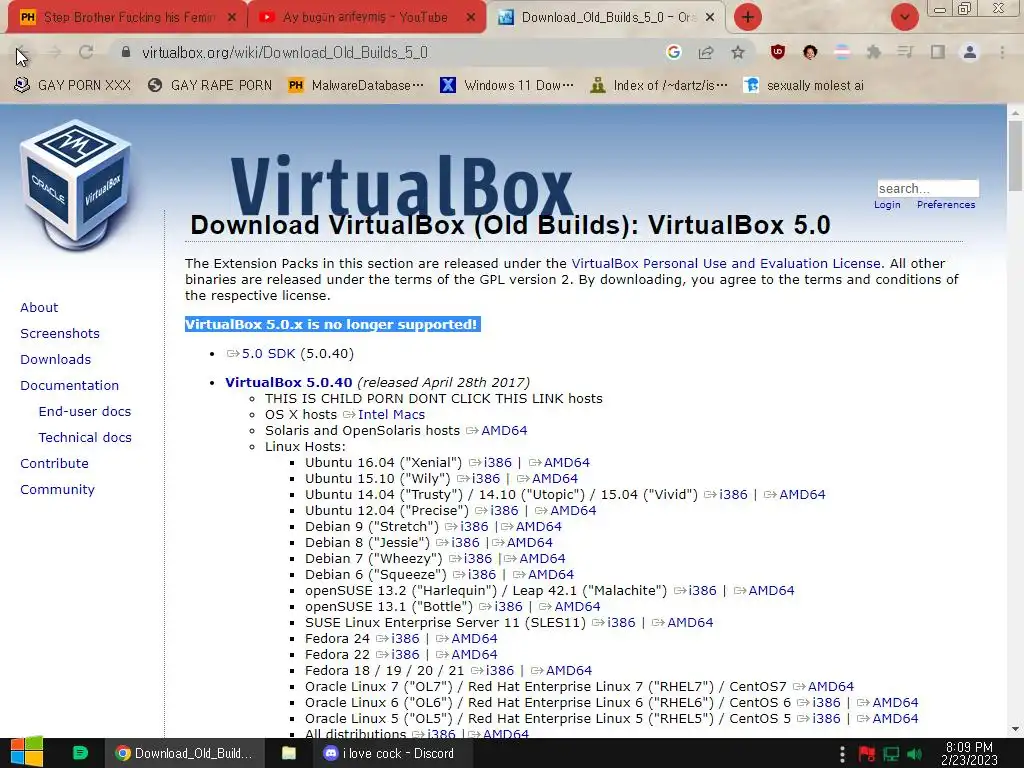Open Community in the sidebar
1024x768 pixels.
tap(57, 490)
